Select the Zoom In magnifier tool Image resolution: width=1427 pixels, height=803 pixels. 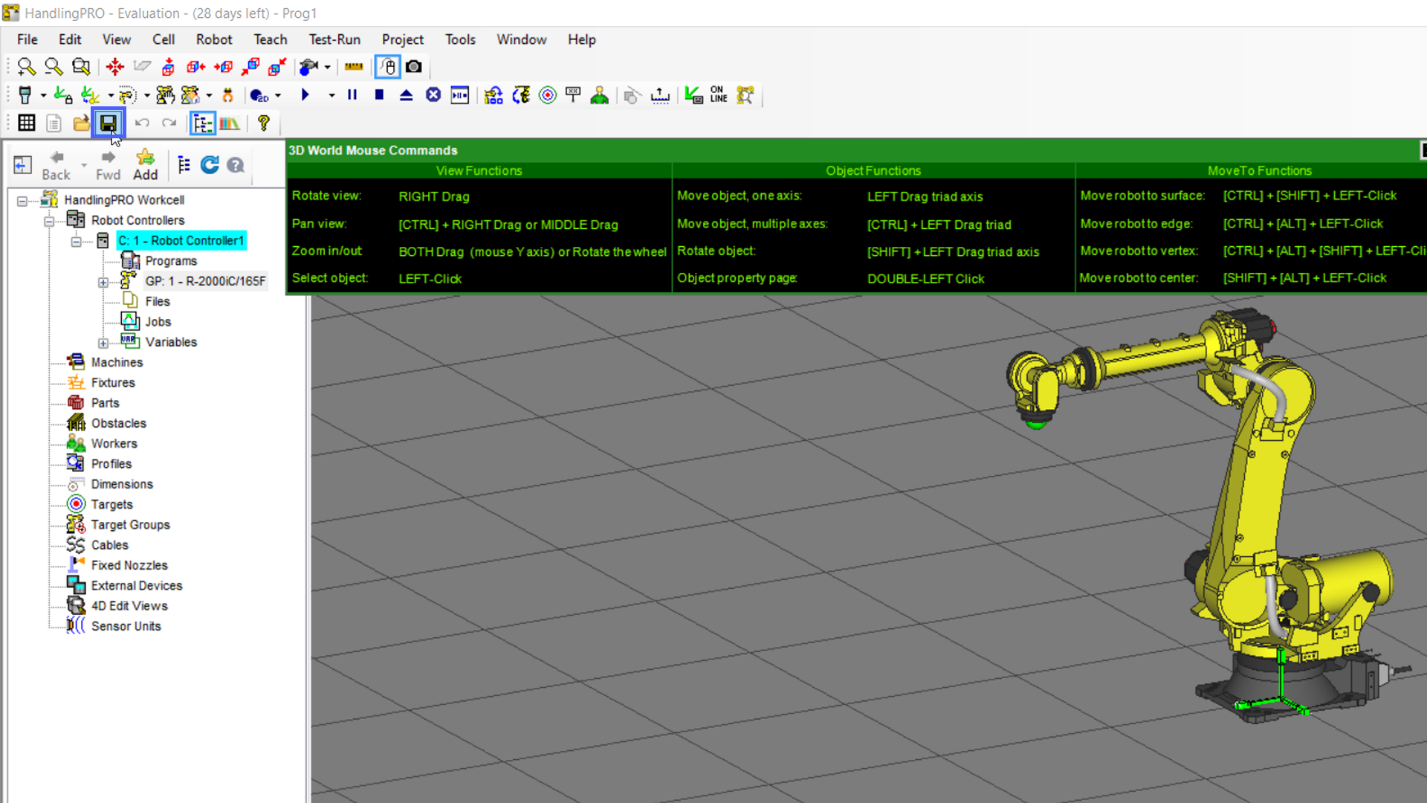(26, 67)
